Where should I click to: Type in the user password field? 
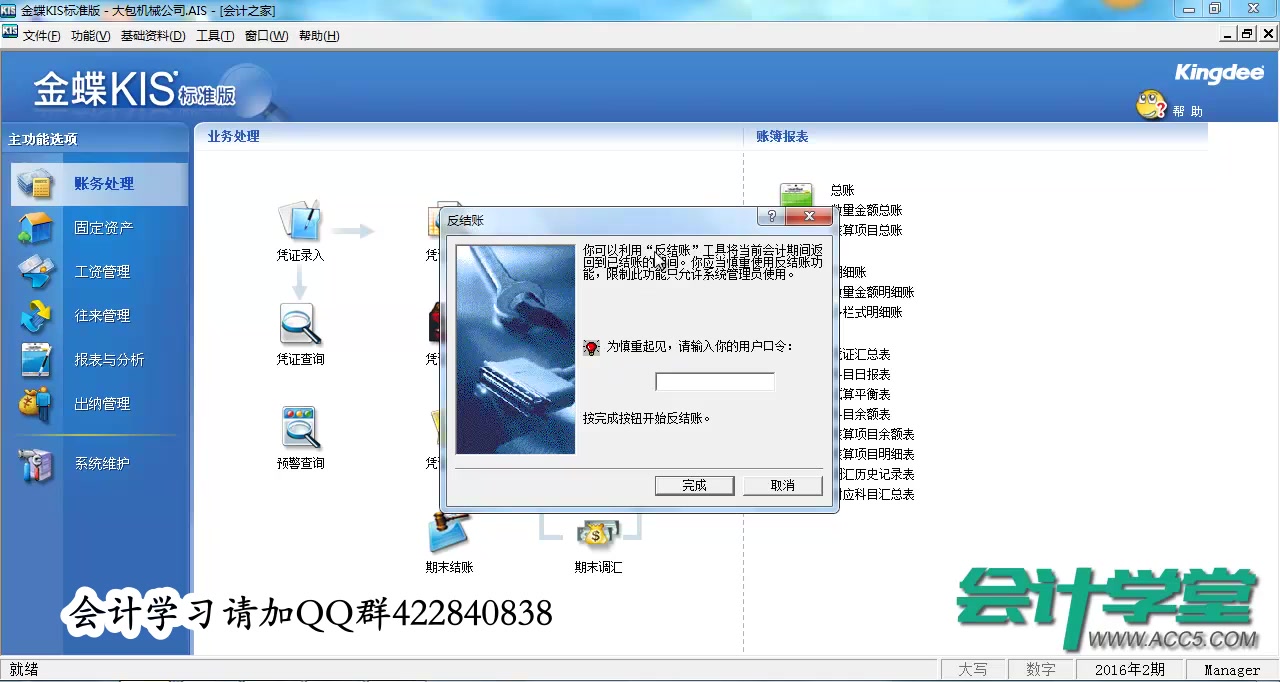(714, 381)
